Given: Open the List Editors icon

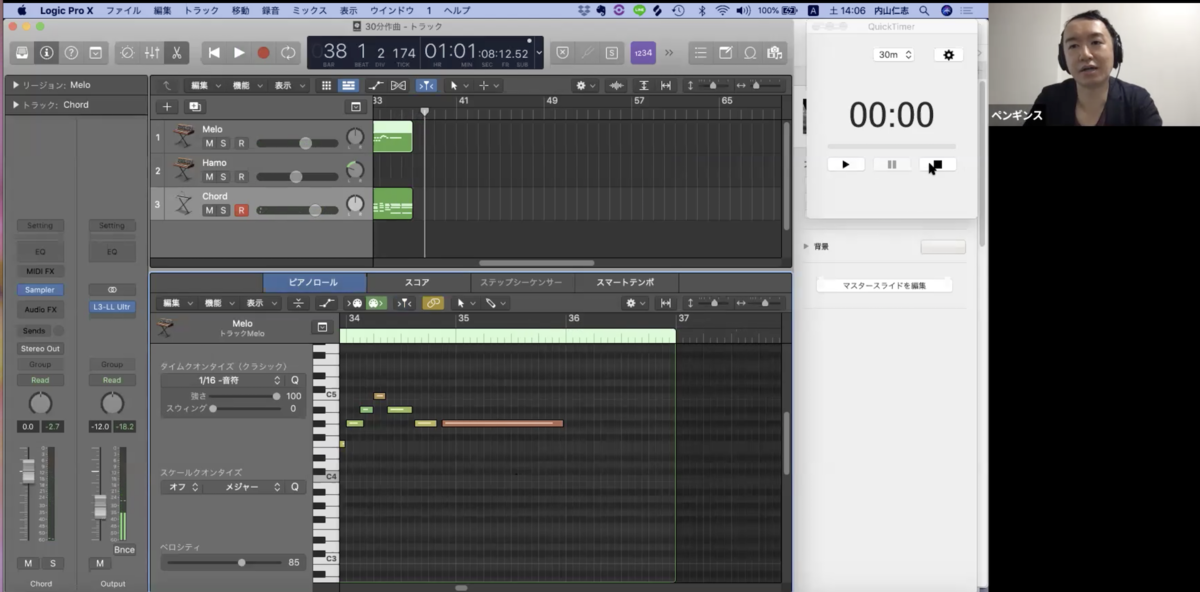Looking at the screenshot, I should 701,52.
